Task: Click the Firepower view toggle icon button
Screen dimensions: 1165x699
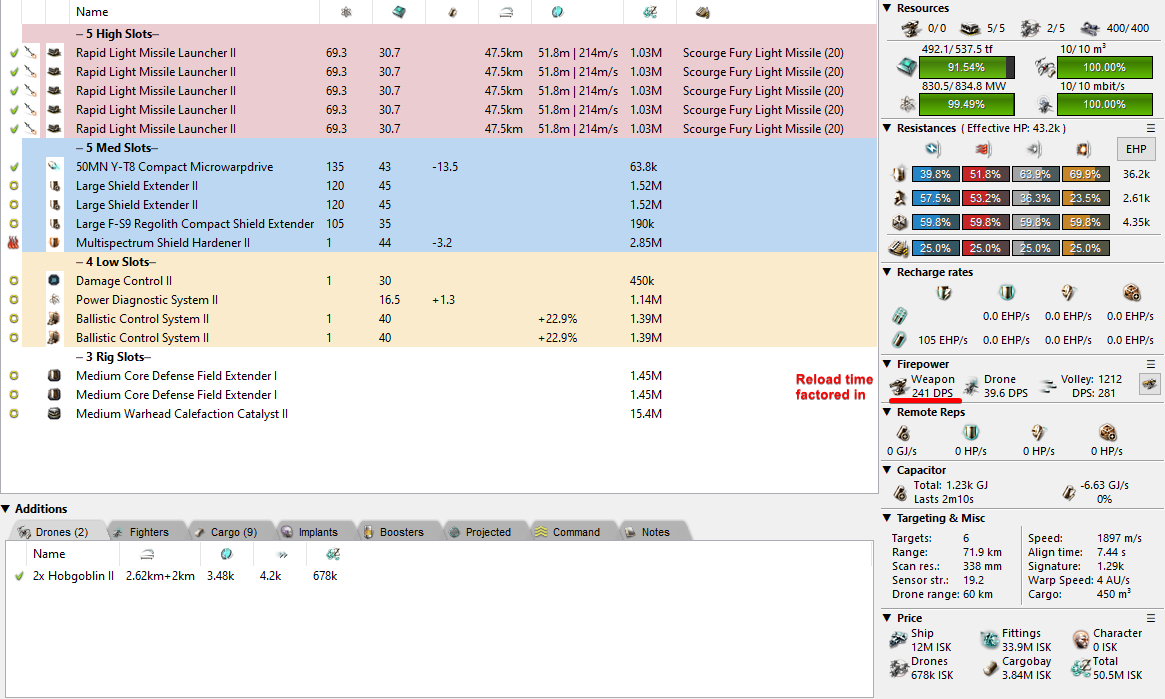Action: click(1149, 384)
